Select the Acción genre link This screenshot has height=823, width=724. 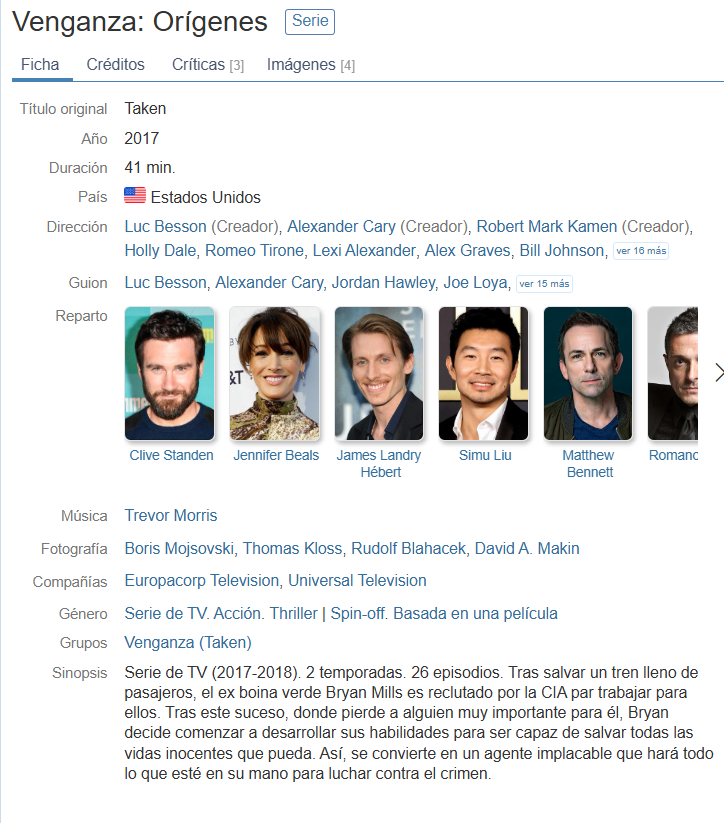click(237, 614)
